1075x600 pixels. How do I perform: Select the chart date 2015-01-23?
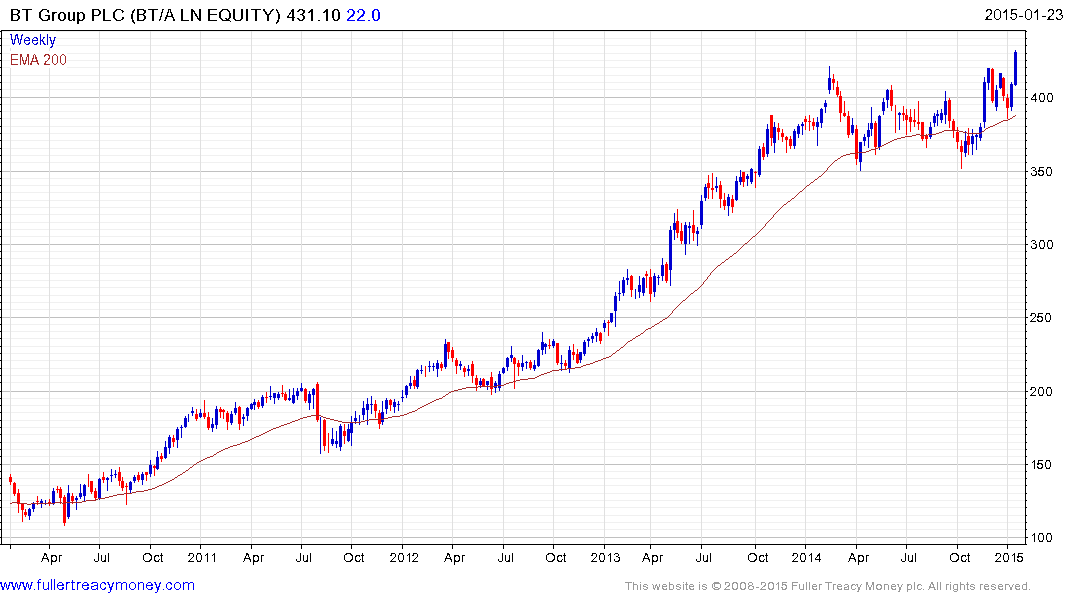[1024, 14]
